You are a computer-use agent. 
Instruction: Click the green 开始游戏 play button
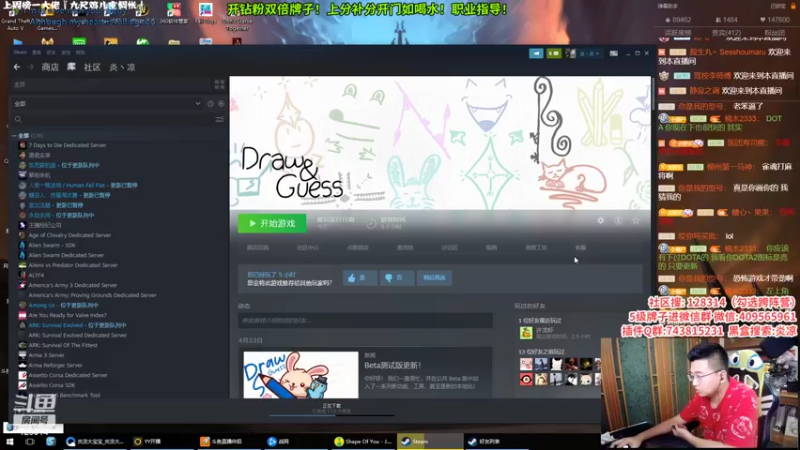point(272,223)
